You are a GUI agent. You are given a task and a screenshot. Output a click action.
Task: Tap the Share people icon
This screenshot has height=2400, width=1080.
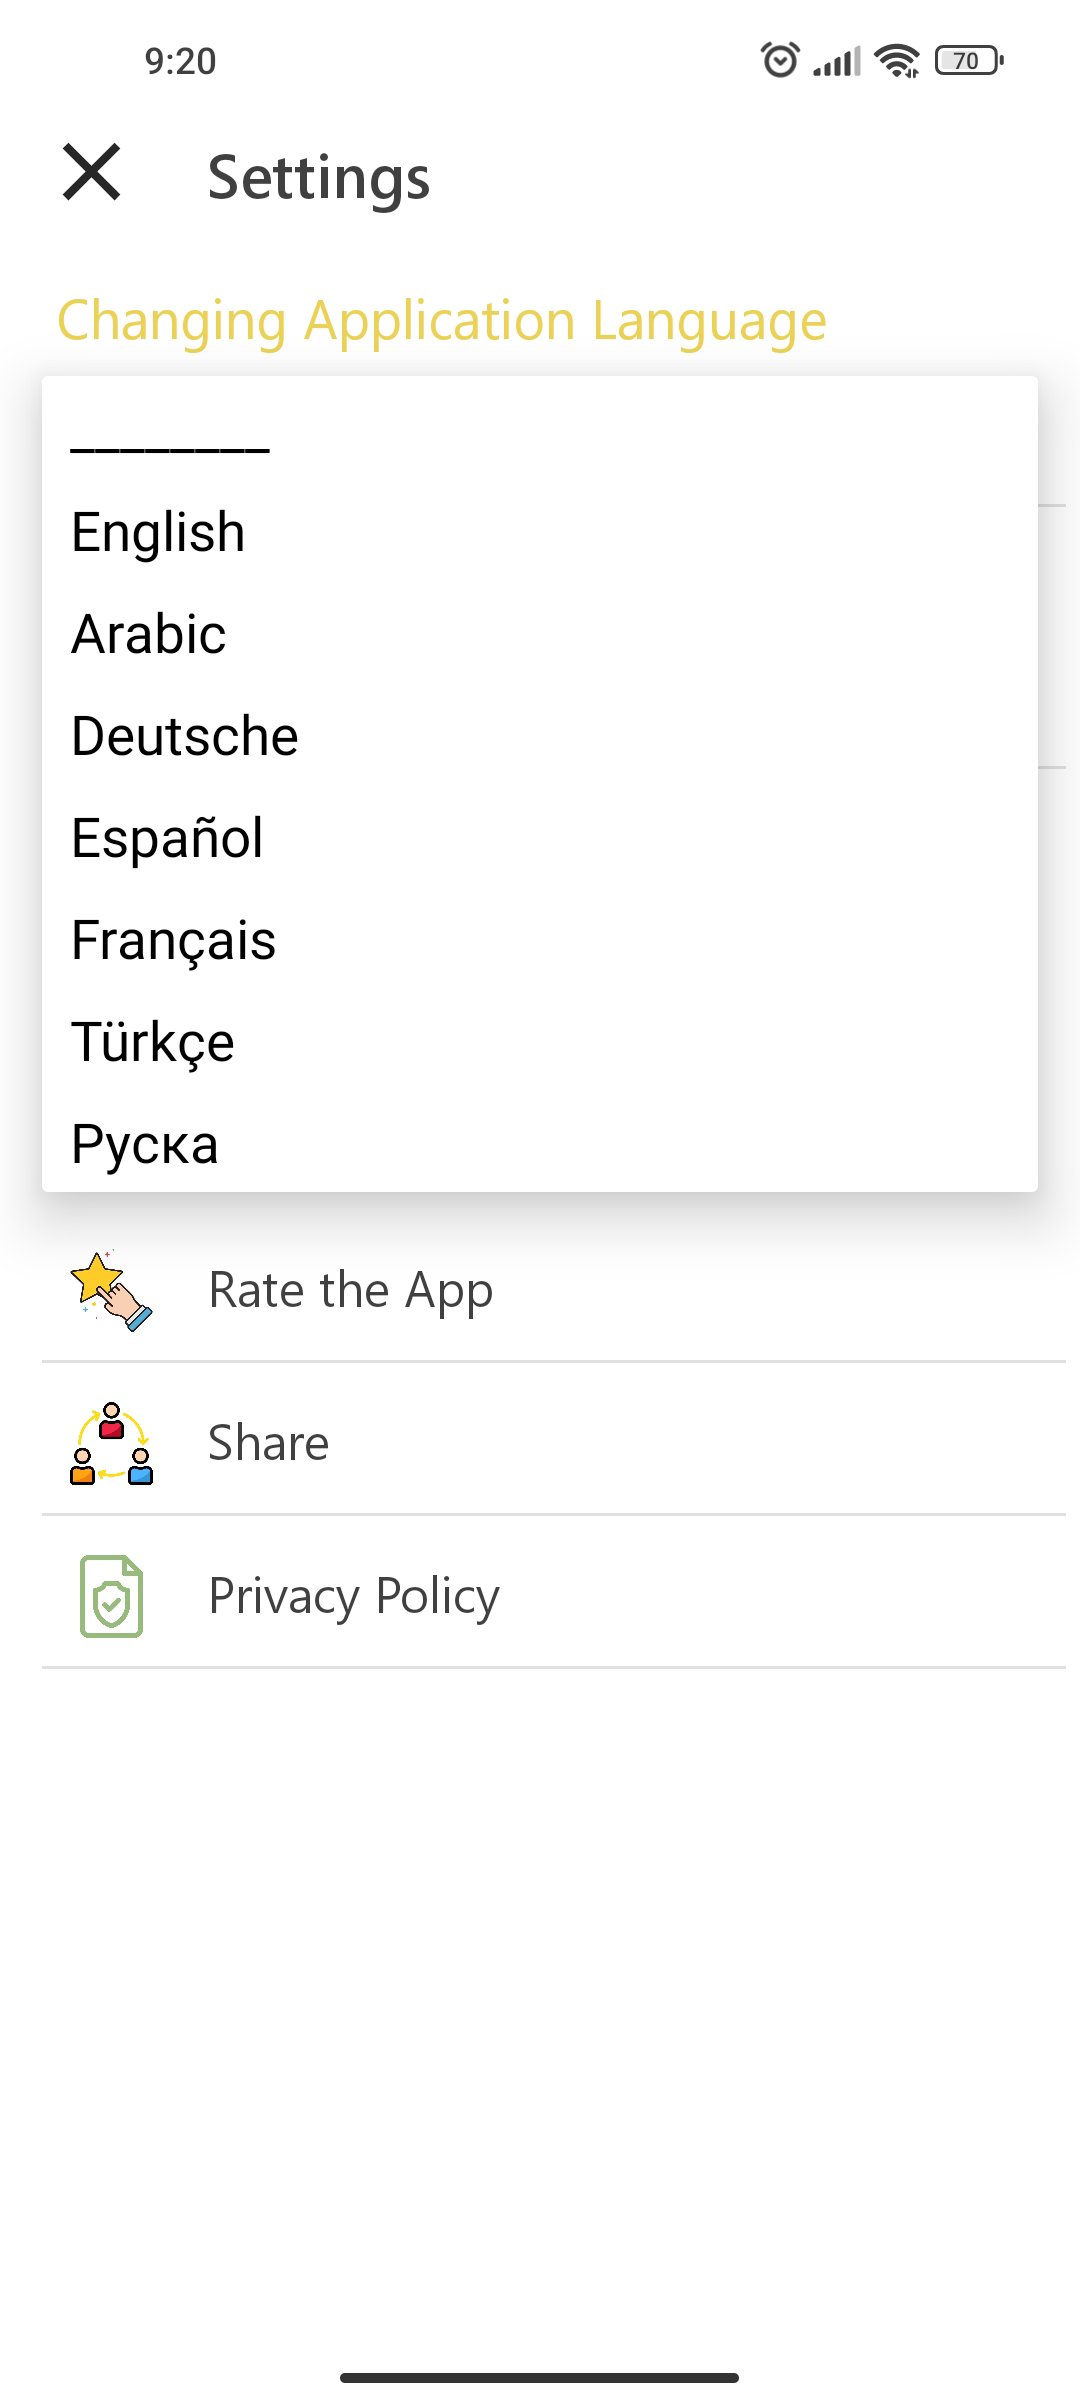point(111,1443)
